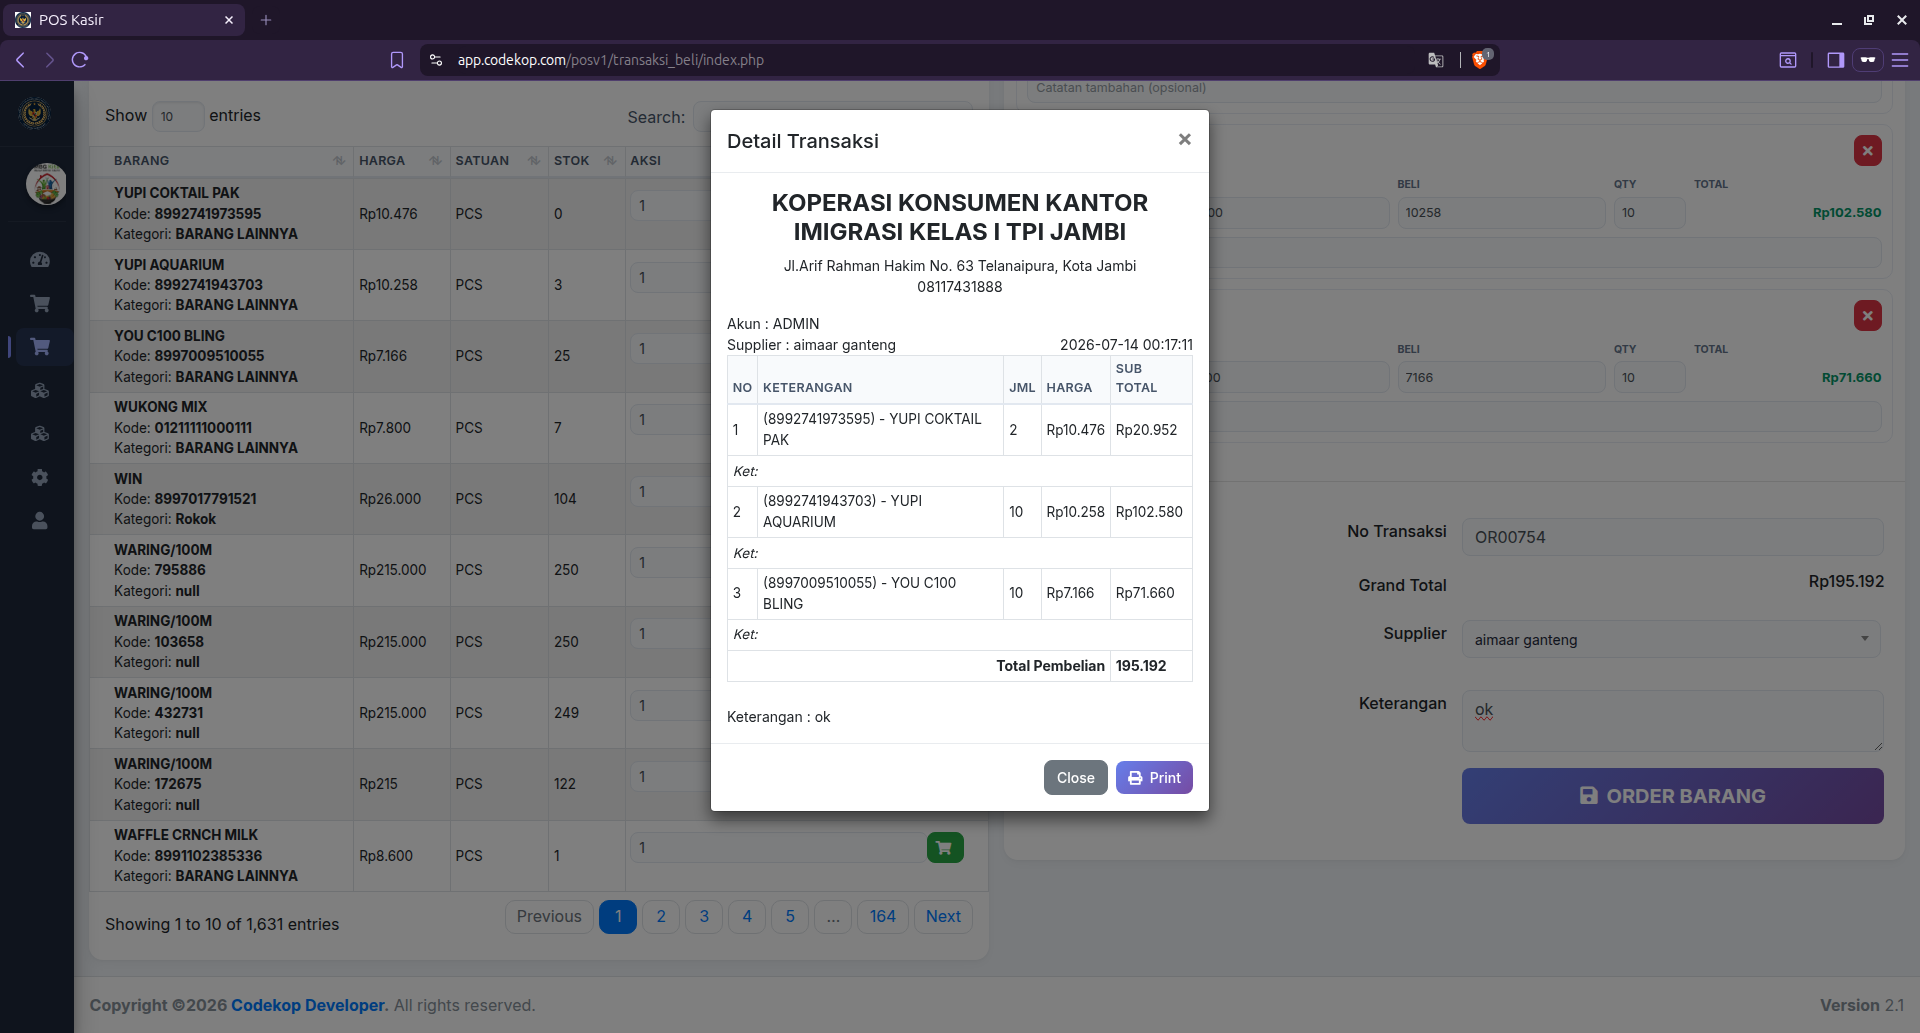The image size is (1920, 1033).
Task: Click quantity field for YUPI AQUARIUM row
Action: pos(669,278)
